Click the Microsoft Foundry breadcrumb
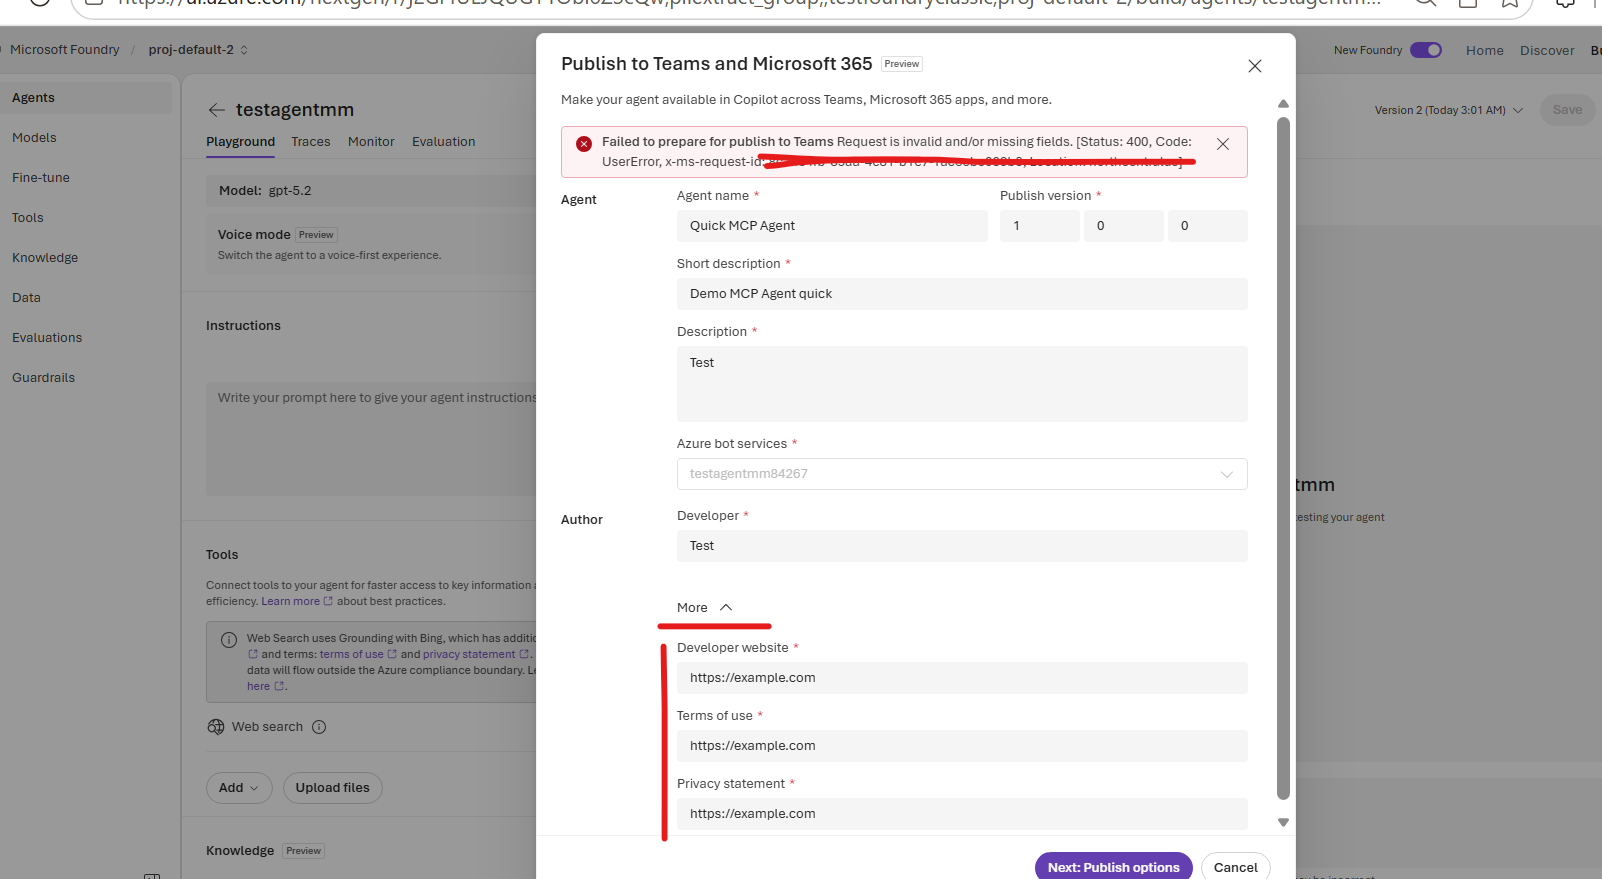The image size is (1602, 879). [64, 50]
